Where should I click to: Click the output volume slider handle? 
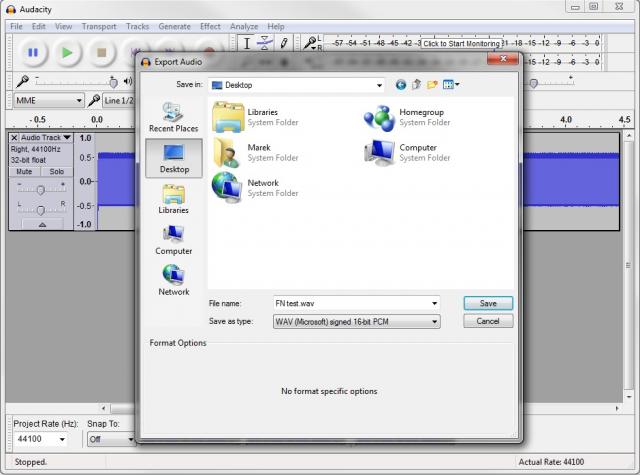tap(533, 83)
